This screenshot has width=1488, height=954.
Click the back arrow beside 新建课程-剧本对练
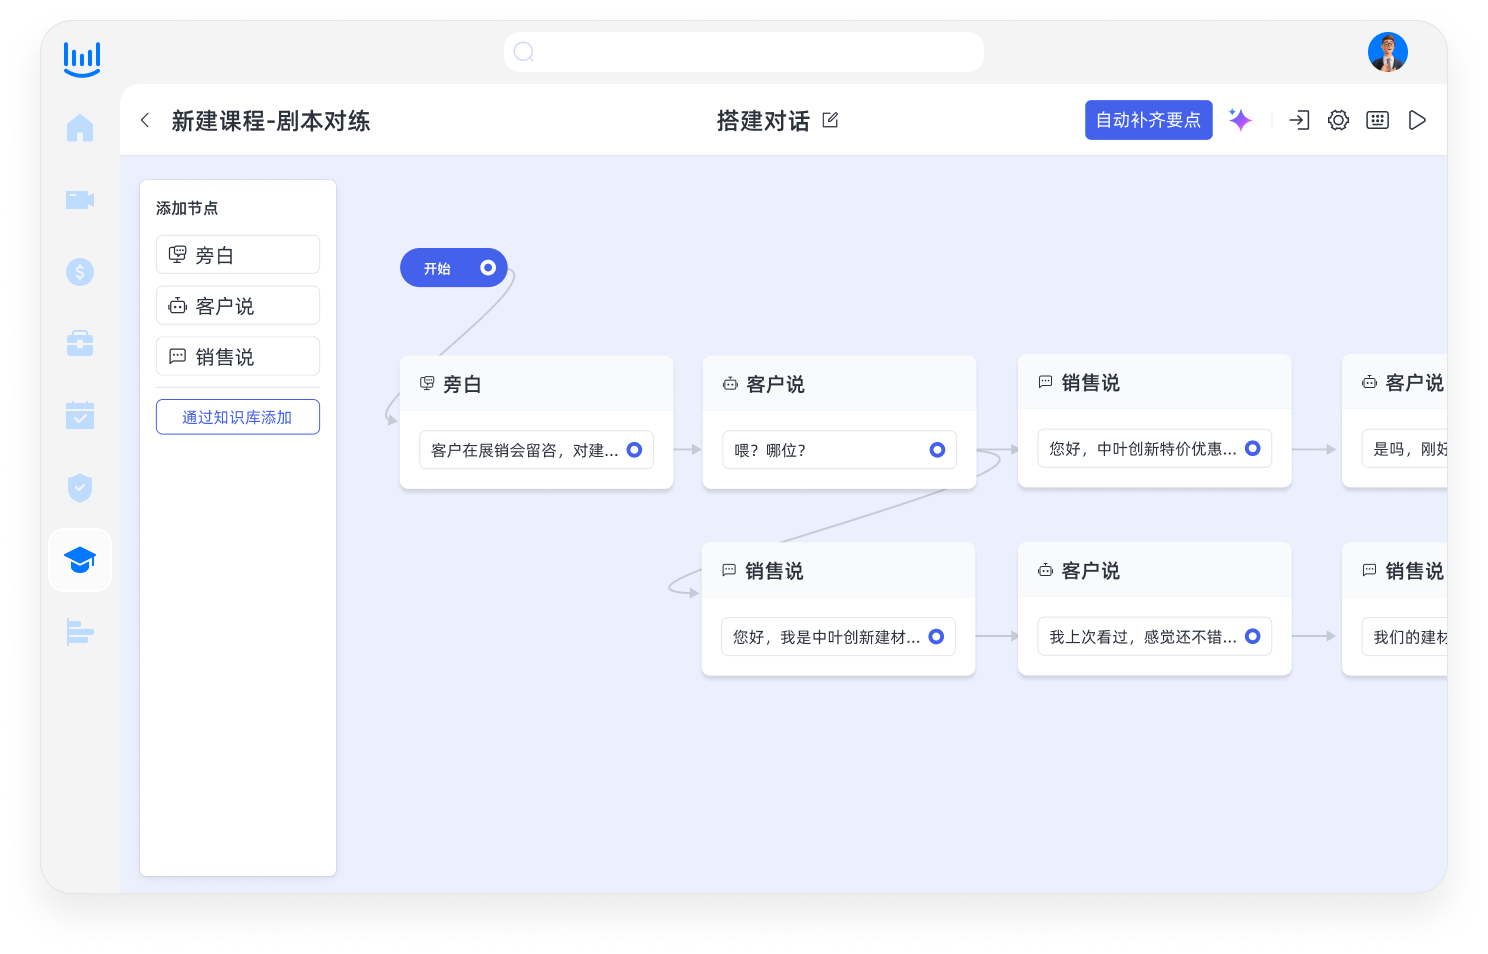tap(146, 120)
